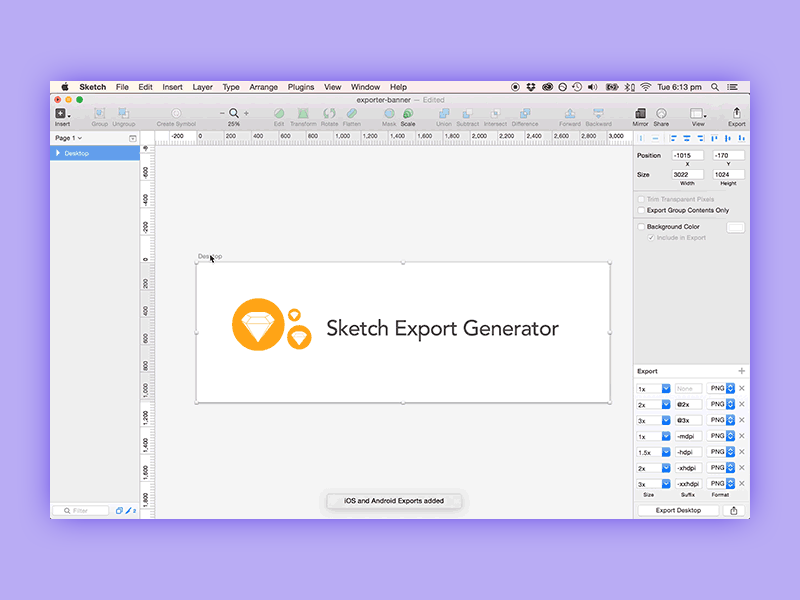Enable the Background Color checkbox
The width and height of the screenshot is (800, 600).
(641, 227)
